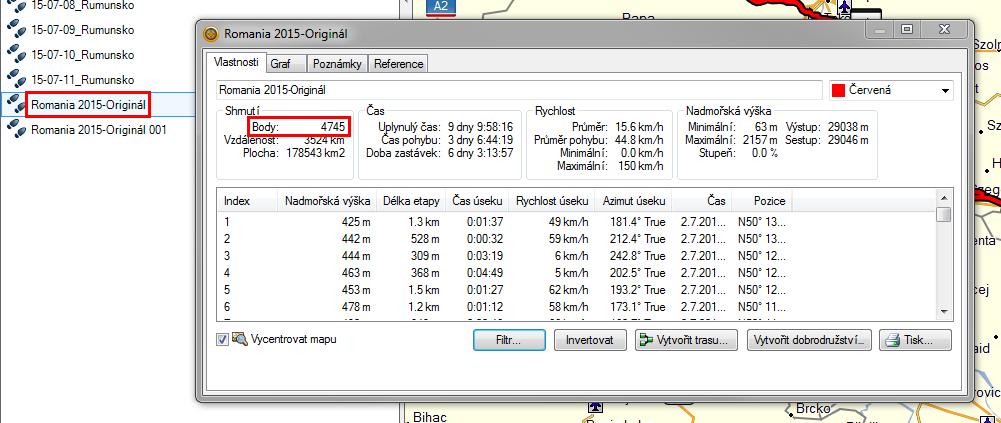Click the footprint icon of Romania 2015-Originál 001

[16, 129]
